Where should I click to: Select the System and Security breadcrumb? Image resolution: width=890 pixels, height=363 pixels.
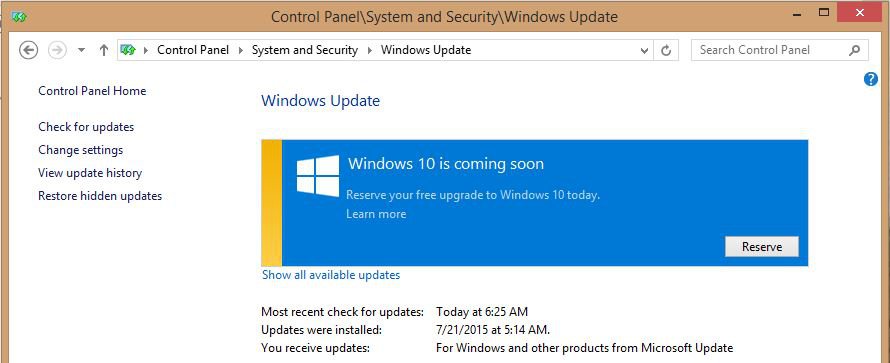(x=305, y=50)
